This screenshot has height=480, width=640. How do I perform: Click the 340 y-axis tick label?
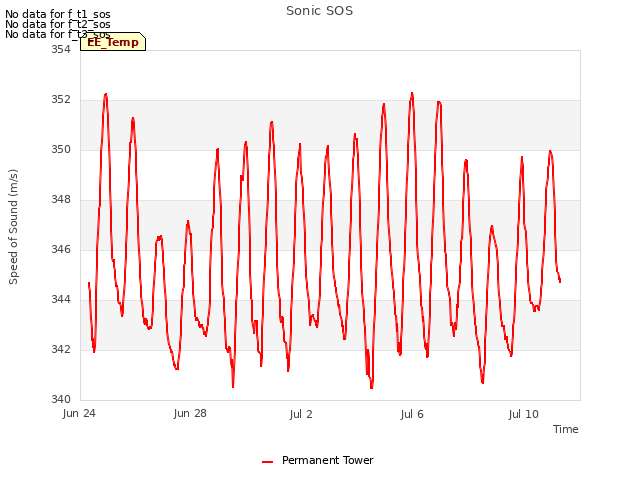click(x=61, y=399)
